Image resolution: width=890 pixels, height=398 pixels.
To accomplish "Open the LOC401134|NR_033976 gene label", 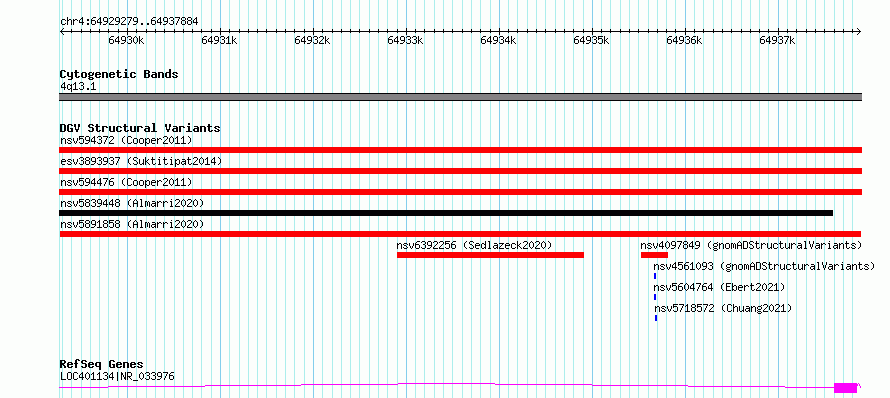I will click(x=117, y=376).
